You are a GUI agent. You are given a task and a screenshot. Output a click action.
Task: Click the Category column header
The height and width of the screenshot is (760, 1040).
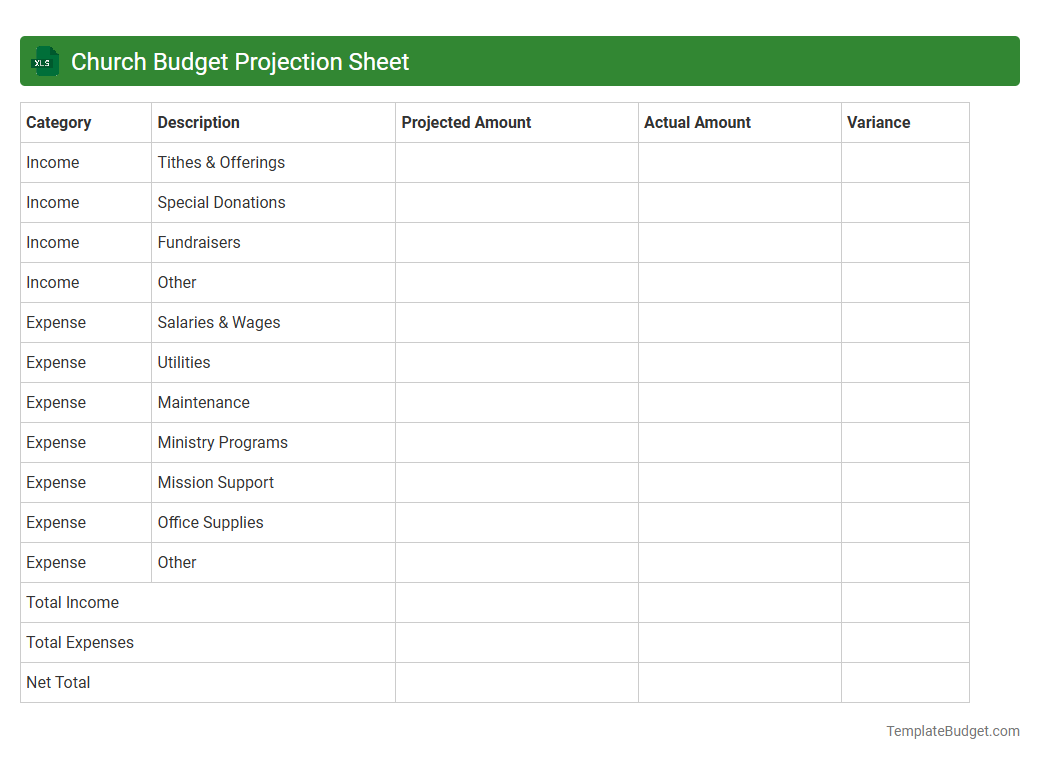59,122
